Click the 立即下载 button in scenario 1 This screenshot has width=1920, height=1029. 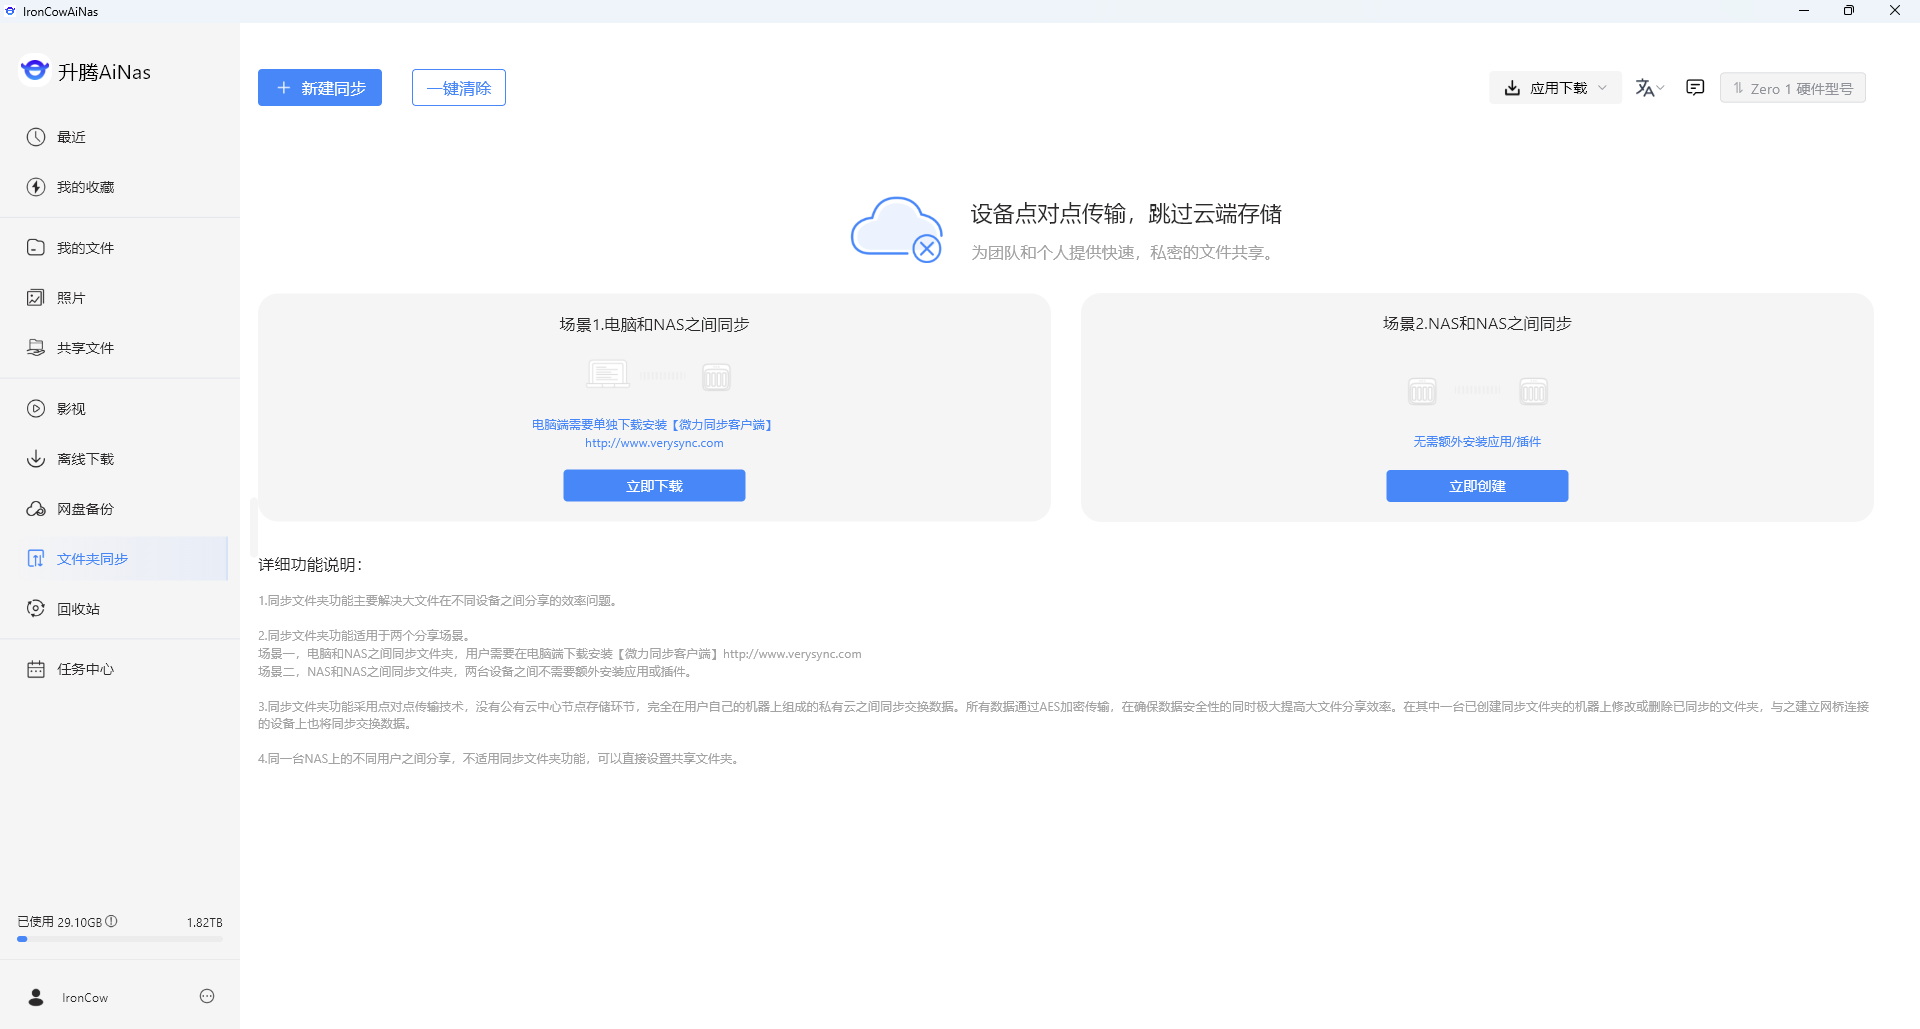[x=654, y=486]
